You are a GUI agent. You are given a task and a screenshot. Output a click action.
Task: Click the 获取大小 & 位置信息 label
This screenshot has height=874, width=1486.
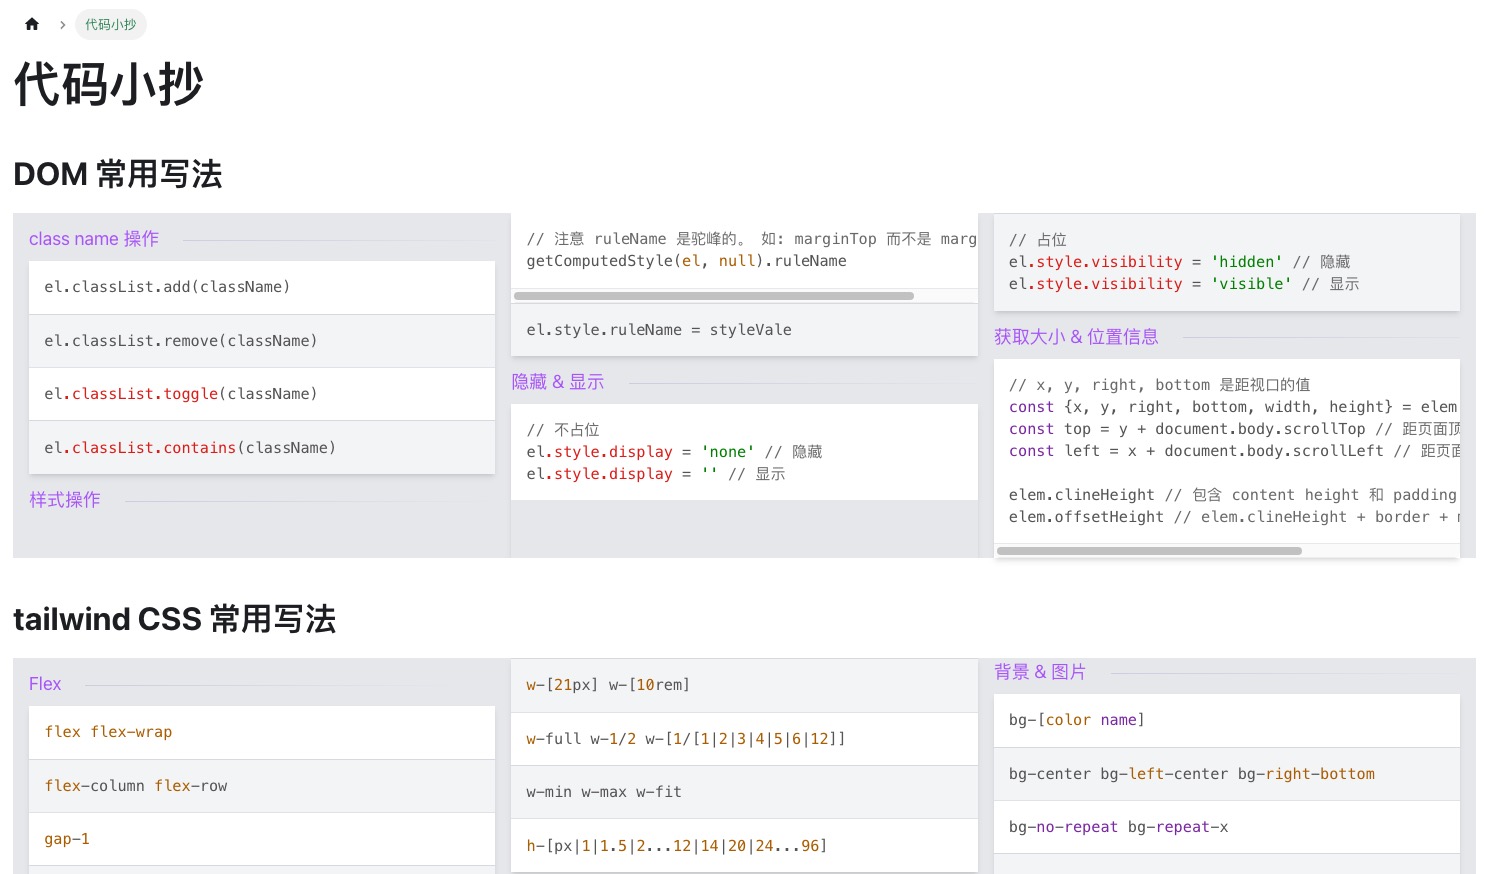click(1076, 337)
